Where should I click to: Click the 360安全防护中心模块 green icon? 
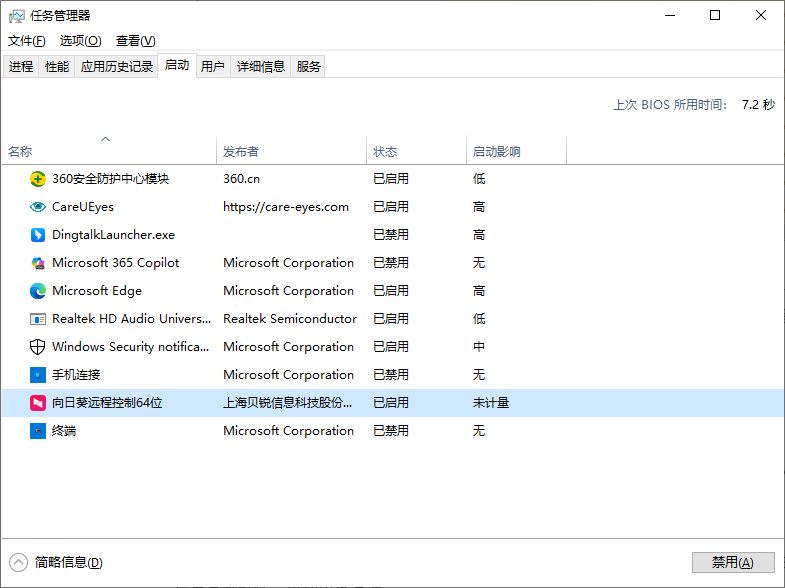pos(38,179)
